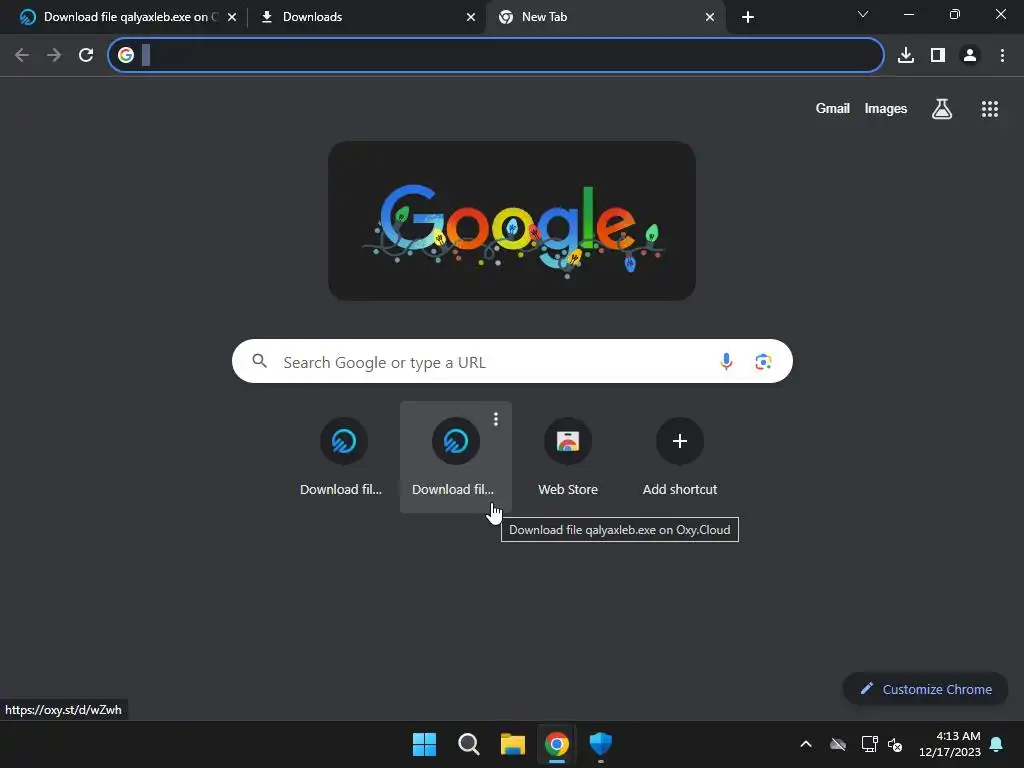1024x768 pixels.
Task: Open Windows Security shield on taskbar
Action: pos(601,744)
